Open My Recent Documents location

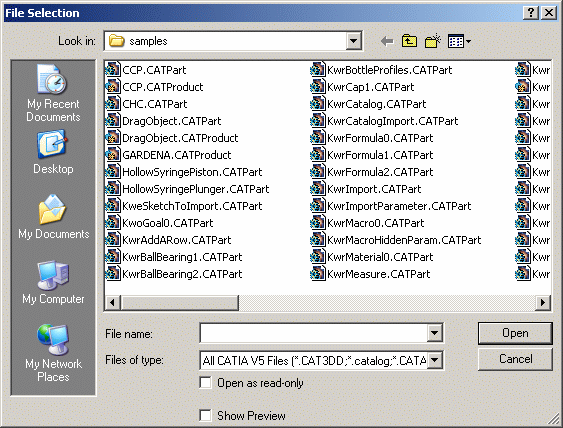[x=53, y=93]
